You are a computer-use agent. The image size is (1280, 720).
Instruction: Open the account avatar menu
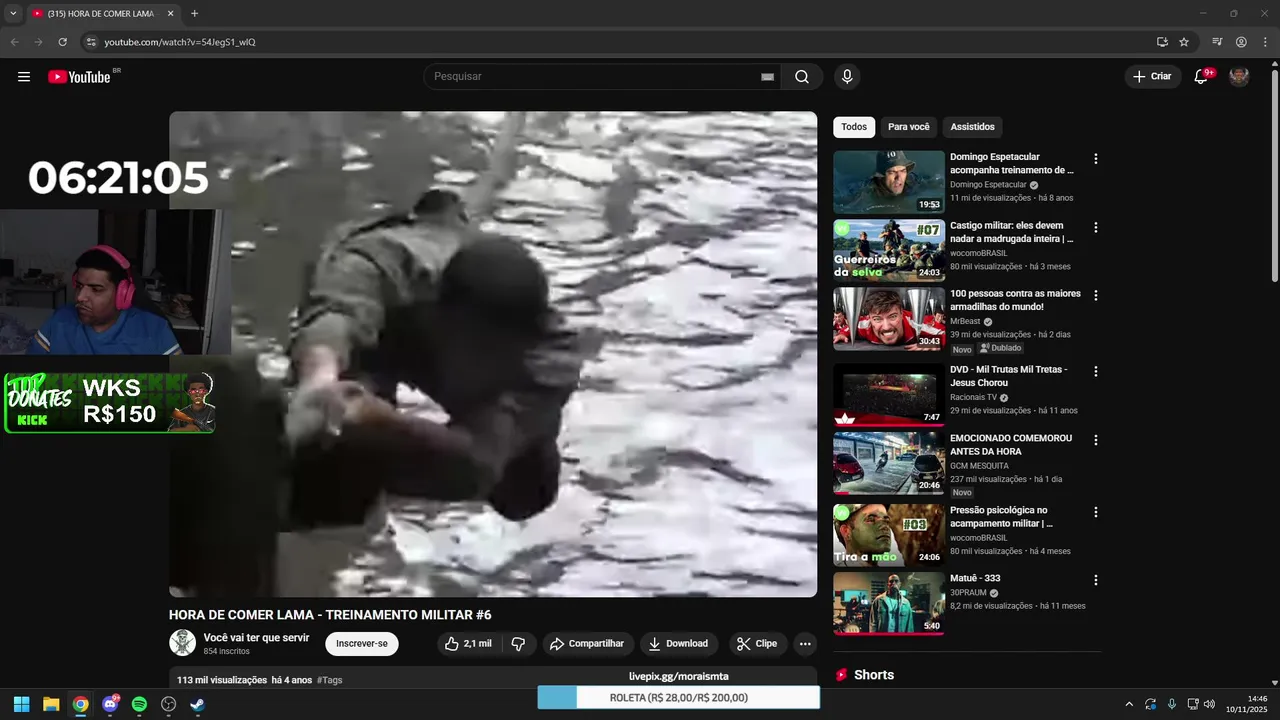pyautogui.click(x=1239, y=77)
